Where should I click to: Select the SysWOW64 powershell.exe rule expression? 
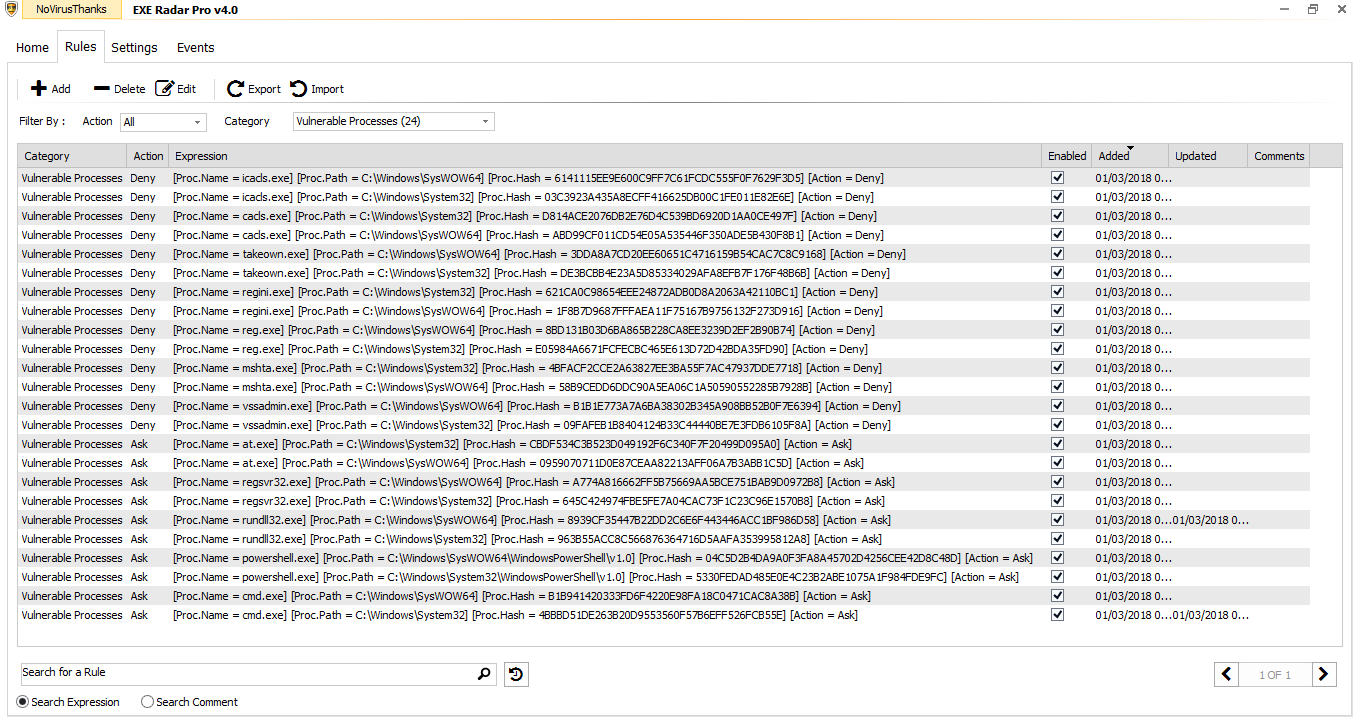[x=603, y=558]
